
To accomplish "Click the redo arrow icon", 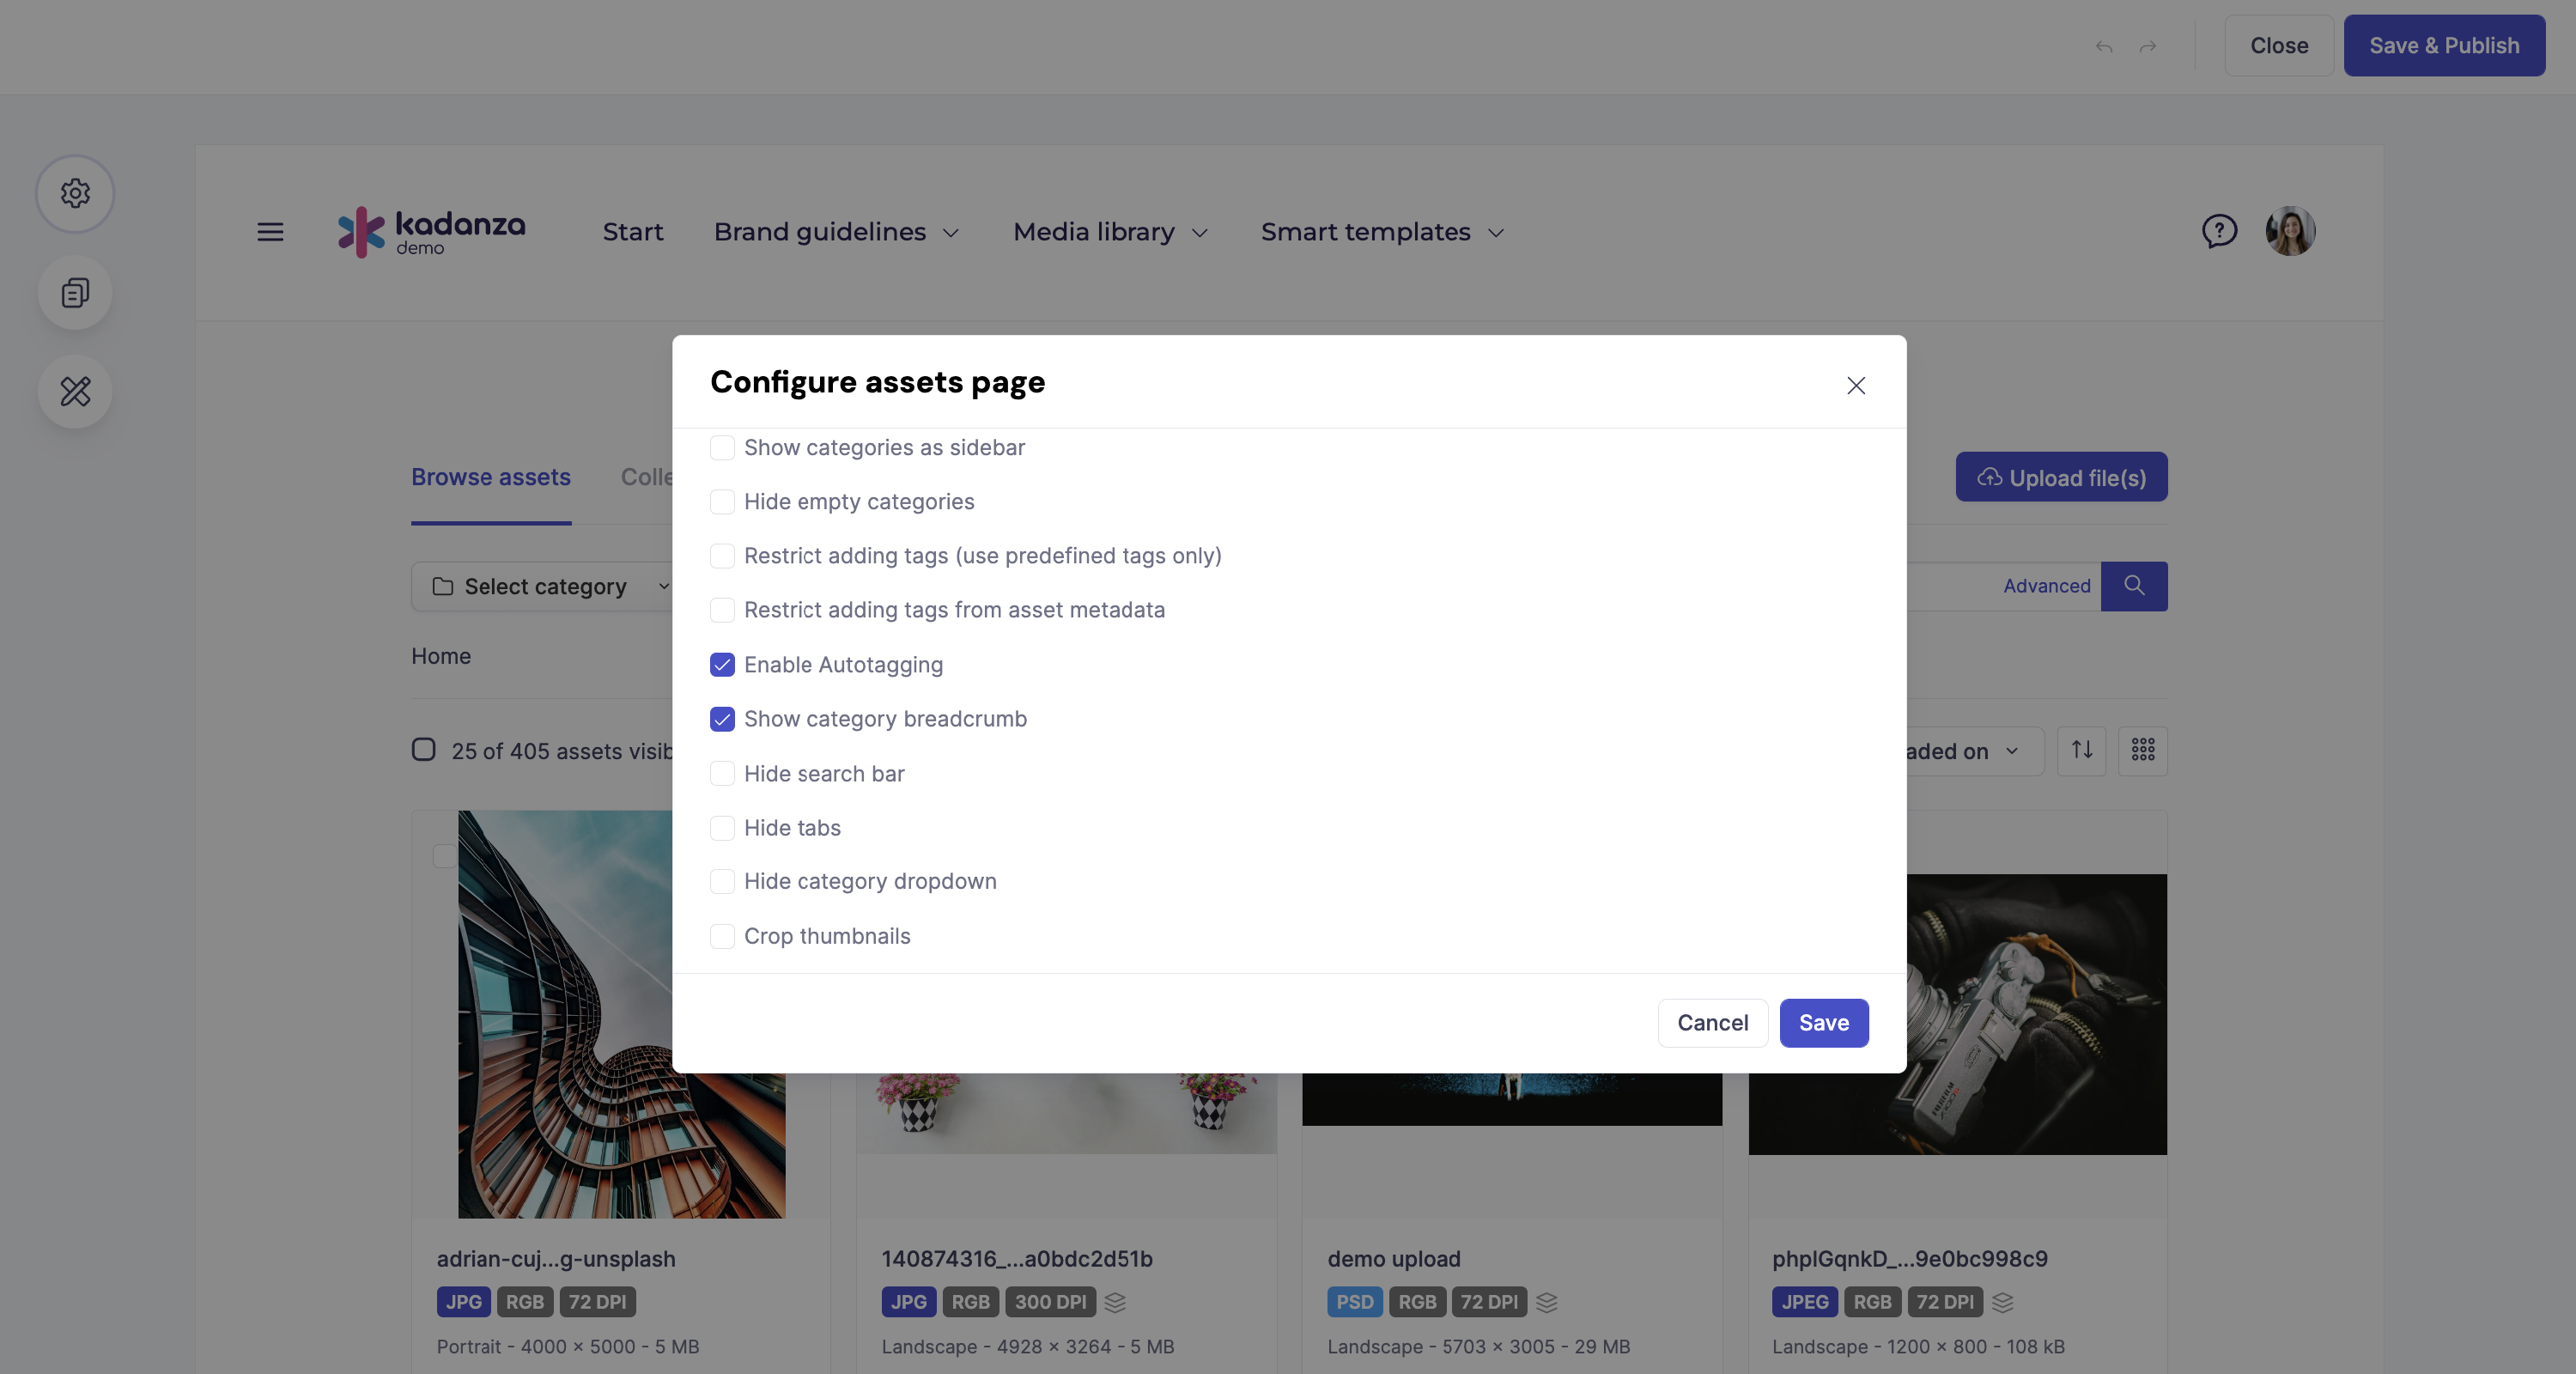I will tap(2148, 46).
